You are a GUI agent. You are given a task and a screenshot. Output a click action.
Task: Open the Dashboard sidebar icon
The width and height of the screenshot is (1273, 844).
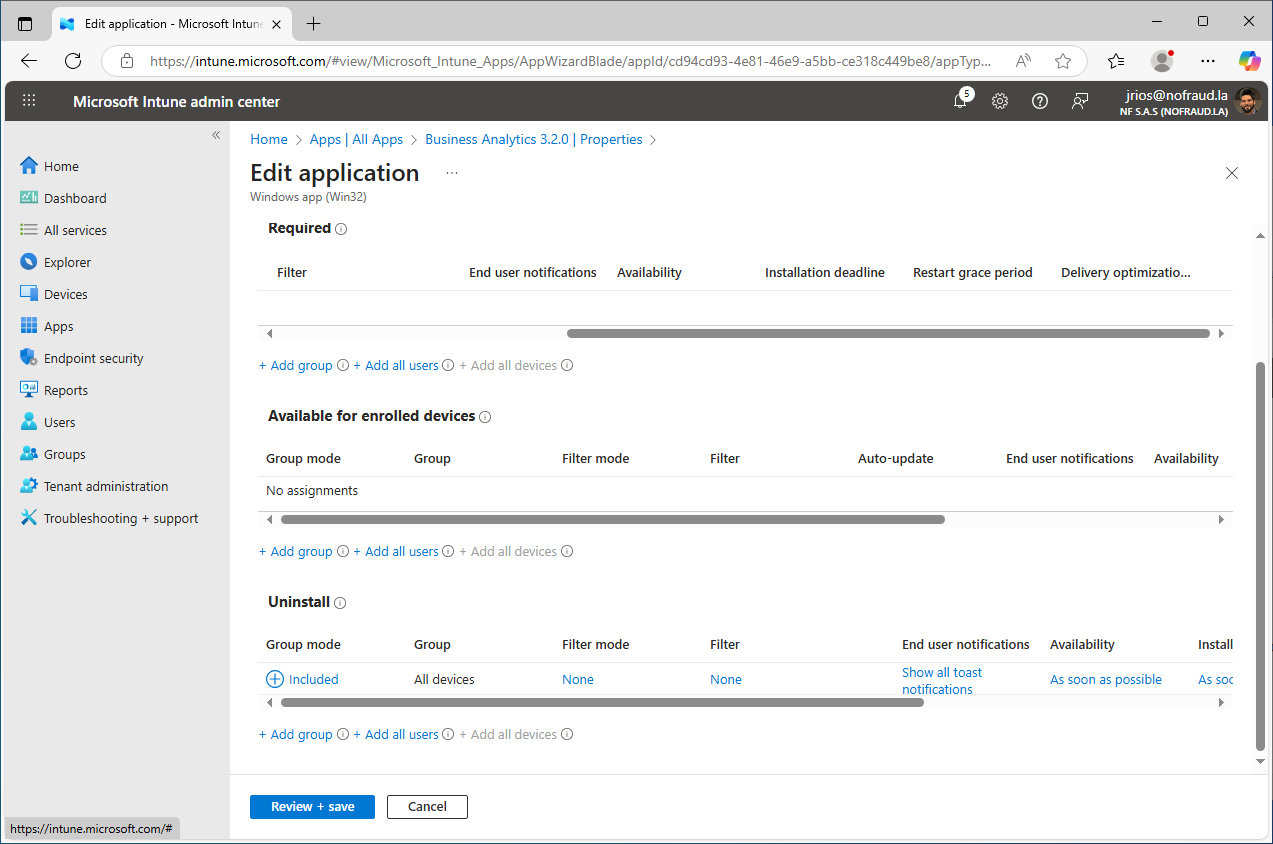[29, 198]
